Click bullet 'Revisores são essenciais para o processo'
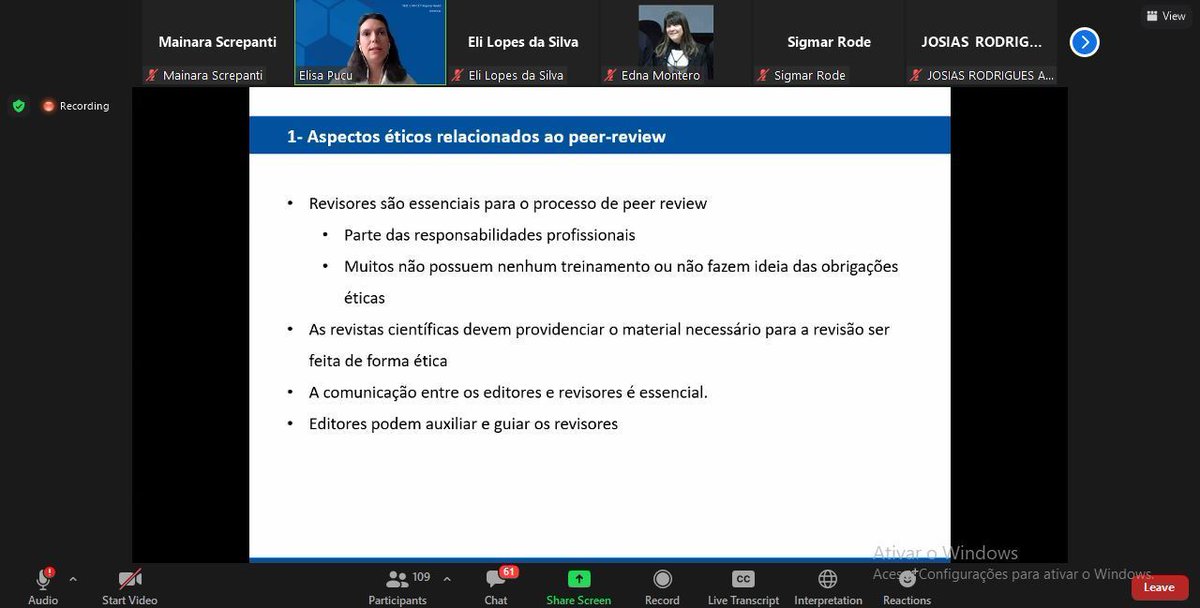 click(x=508, y=203)
